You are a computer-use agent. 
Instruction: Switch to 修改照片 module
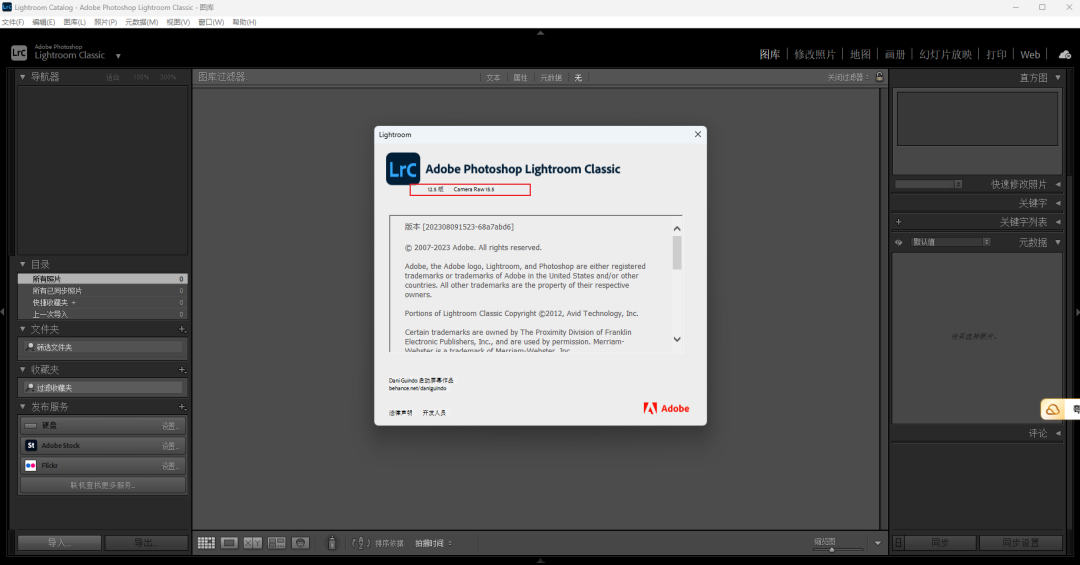(x=815, y=54)
